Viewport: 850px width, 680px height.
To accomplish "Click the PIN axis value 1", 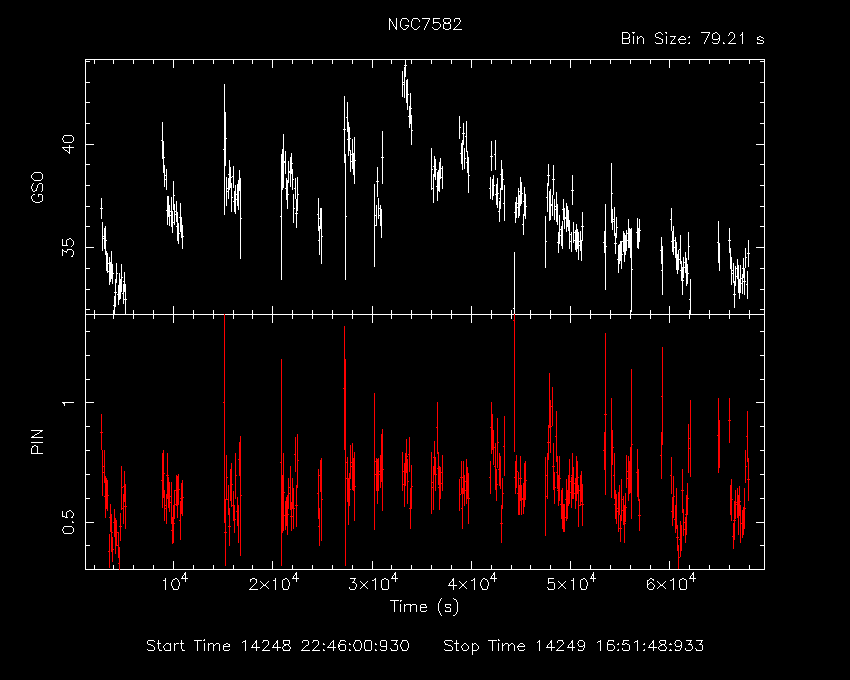I will point(68,403).
